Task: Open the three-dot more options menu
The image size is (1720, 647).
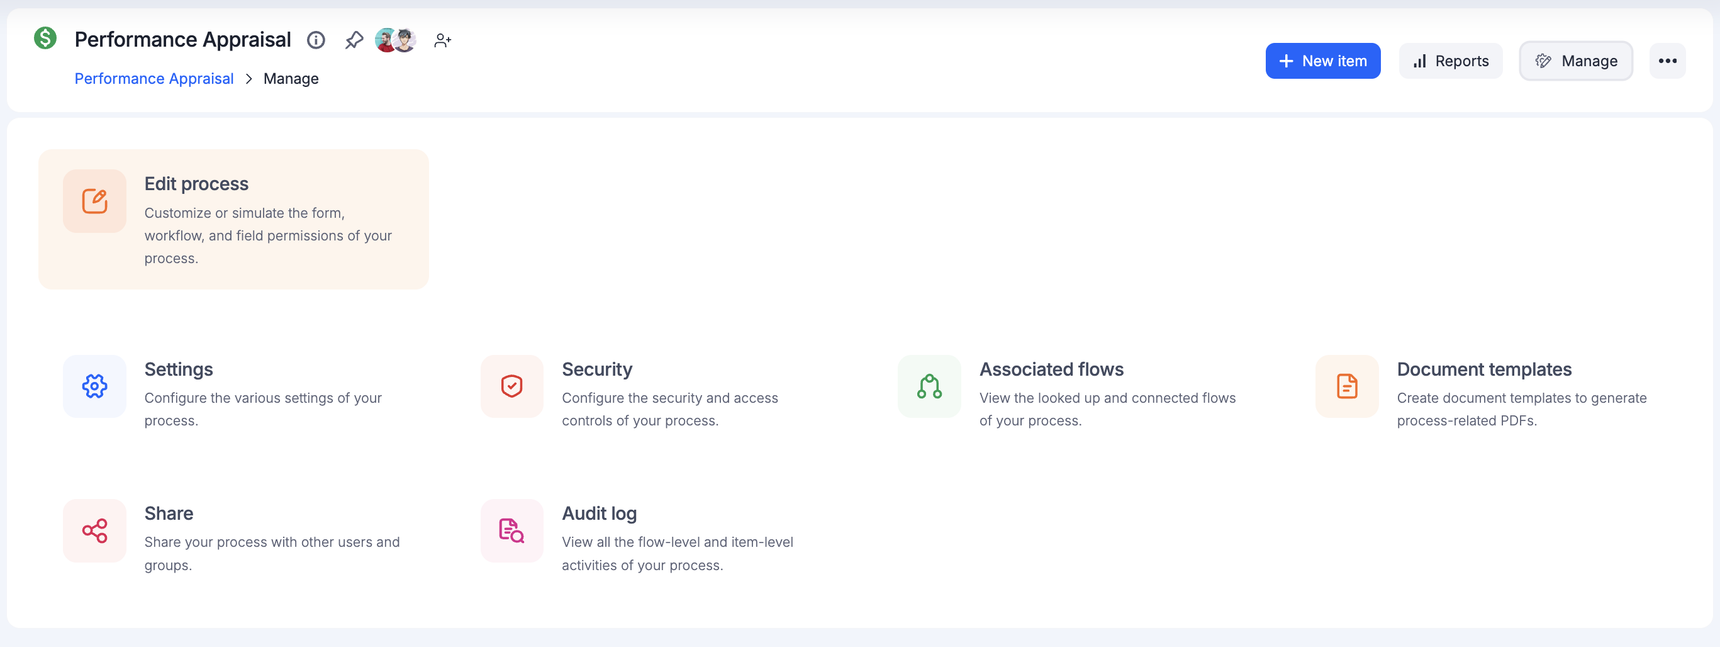Action: click(1667, 61)
